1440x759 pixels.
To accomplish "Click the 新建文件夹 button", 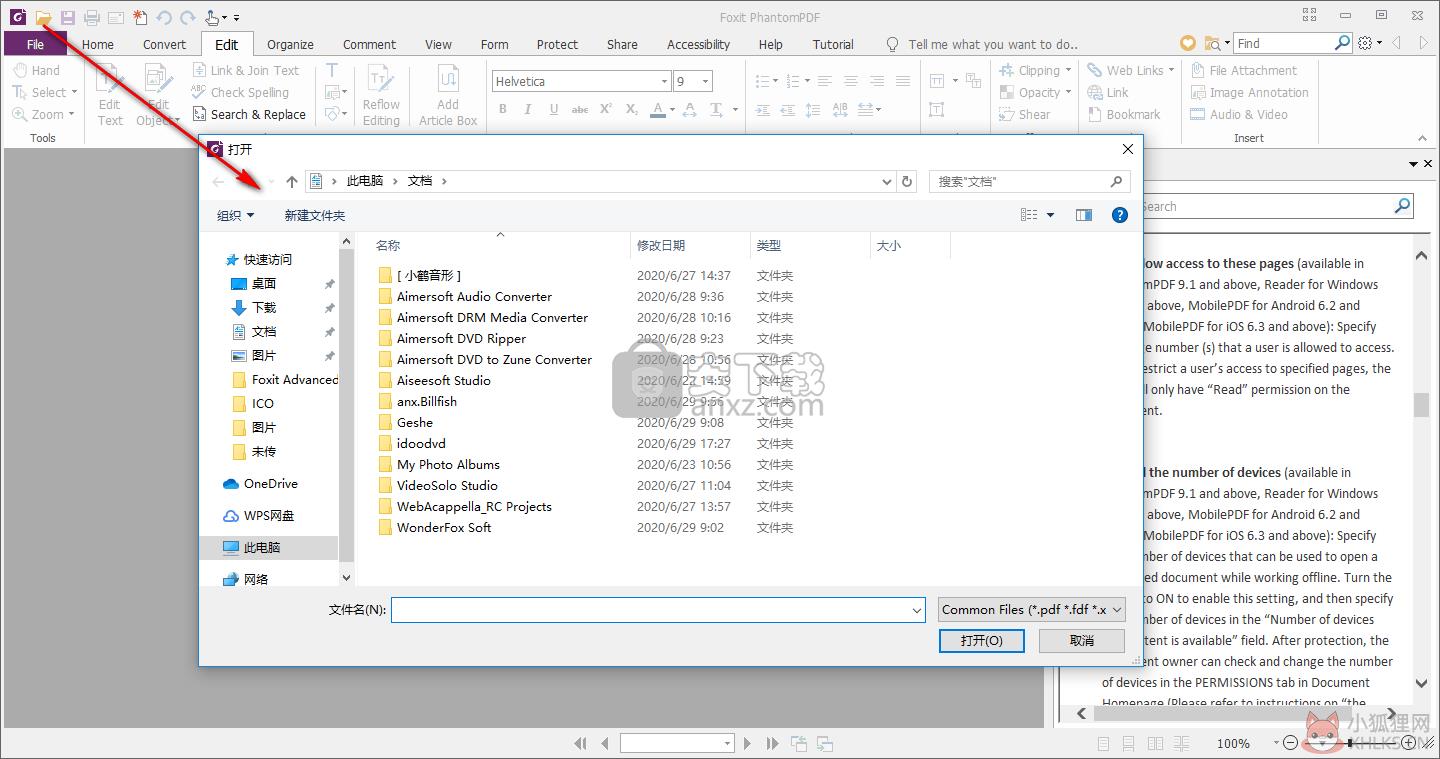I will click(x=314, y=215).
